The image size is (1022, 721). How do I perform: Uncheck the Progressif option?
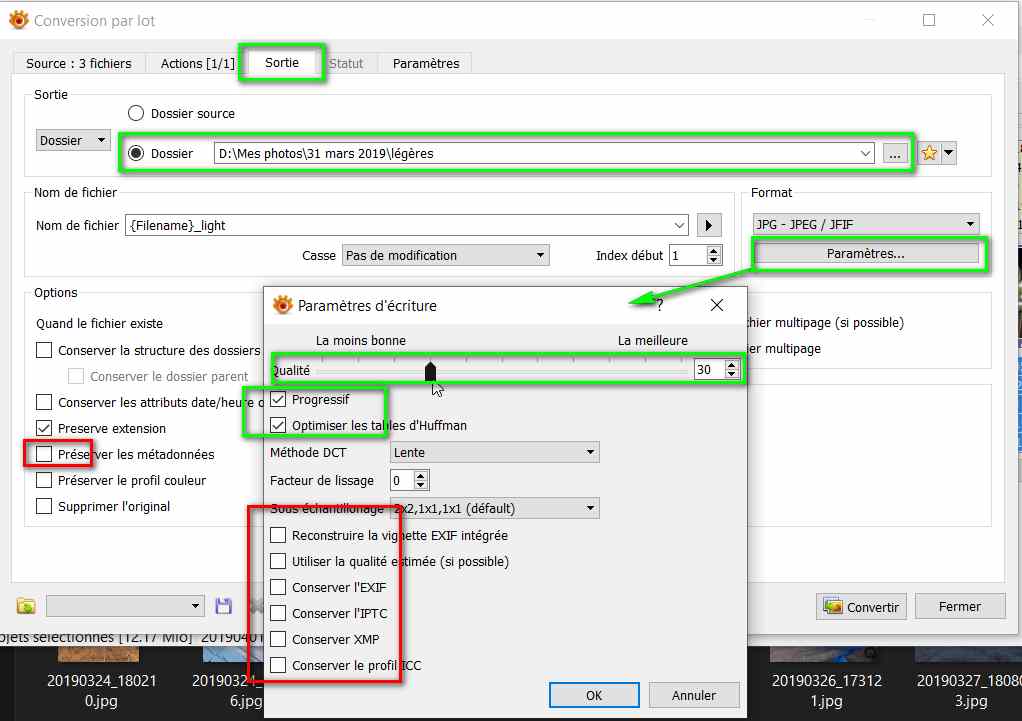(x=278, y=399)
